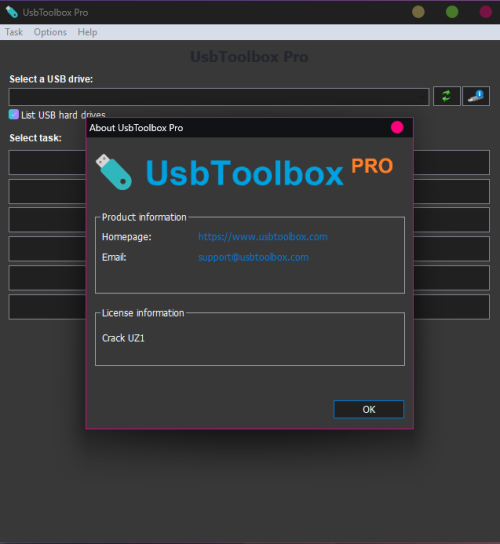Screen dimensions: 500x544
Task: Click the UsbToolbox PRO logo text in dialog
Action: [269, 172]
